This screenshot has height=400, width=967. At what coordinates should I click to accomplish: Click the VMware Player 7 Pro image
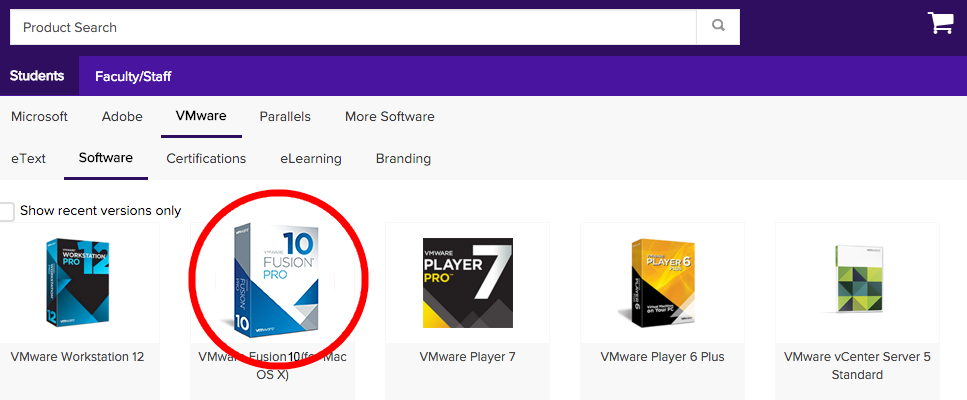pos(467,283)
